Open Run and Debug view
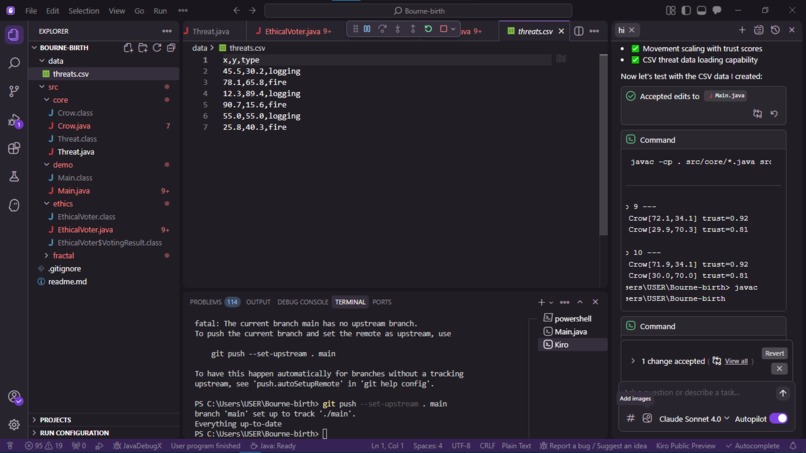 (x=14, y=120)
